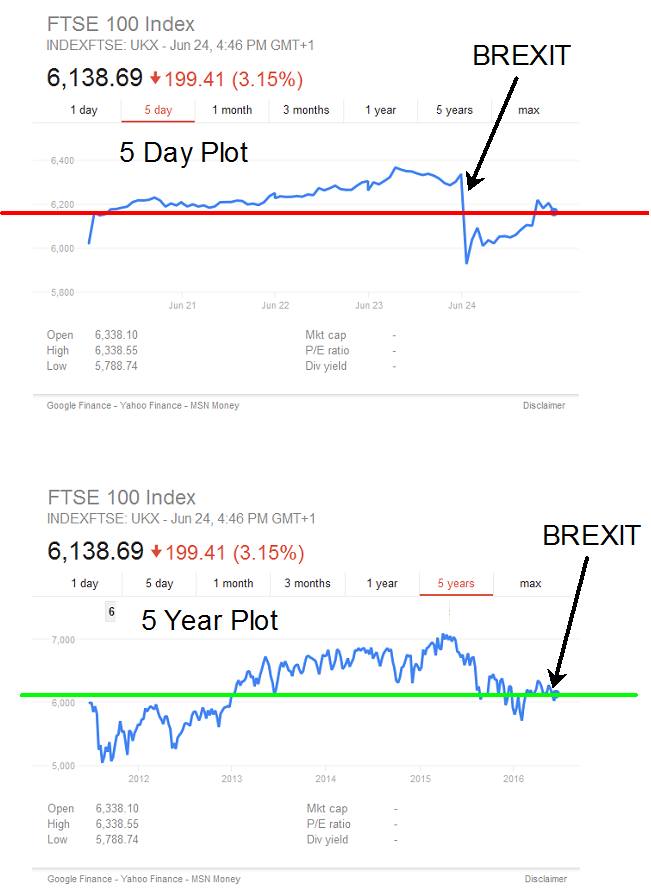Viewport: 651px width, 890px height.
Task: Switch upper chart to 1 month range
Action: (232, 110)
